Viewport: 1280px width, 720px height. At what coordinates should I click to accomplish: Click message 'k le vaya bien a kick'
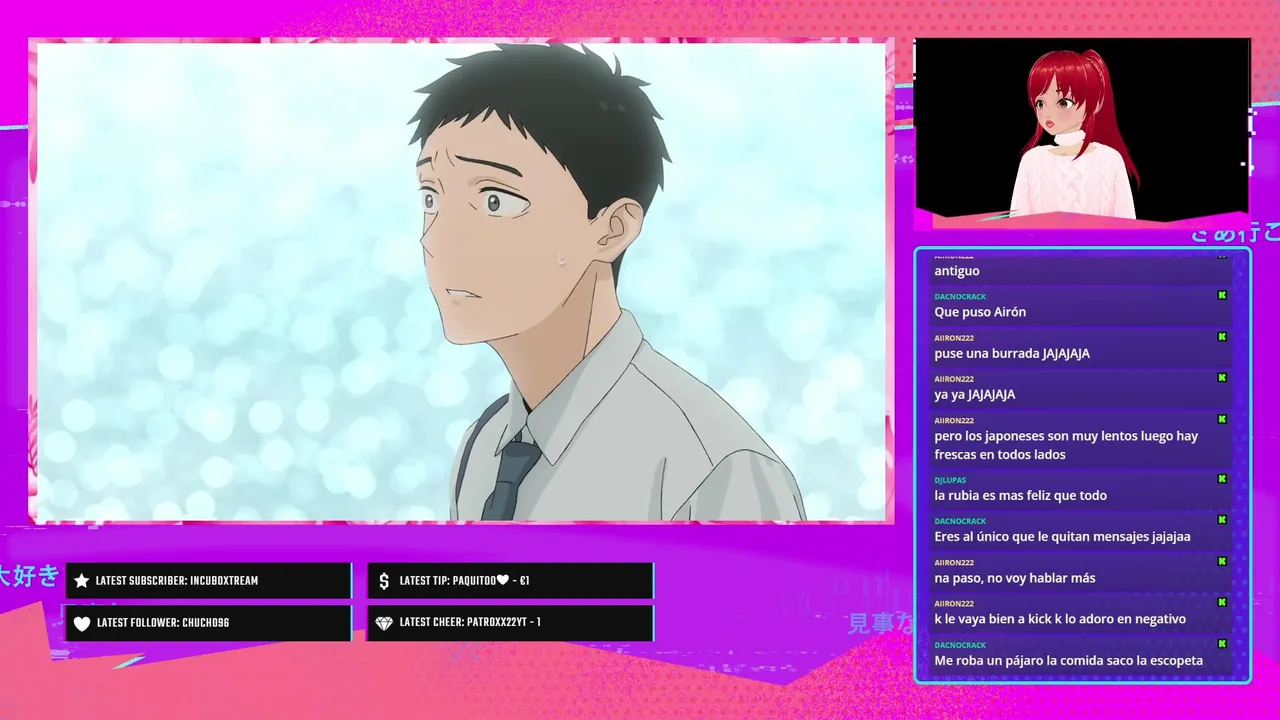[1060, 619]
